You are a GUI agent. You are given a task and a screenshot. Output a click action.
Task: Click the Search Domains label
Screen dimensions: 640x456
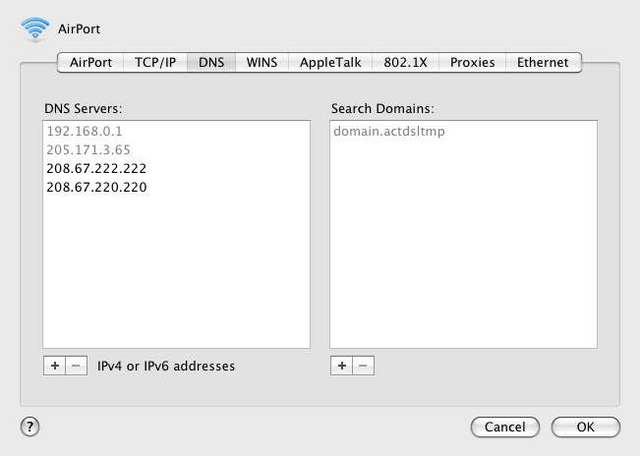coord(382,109)
